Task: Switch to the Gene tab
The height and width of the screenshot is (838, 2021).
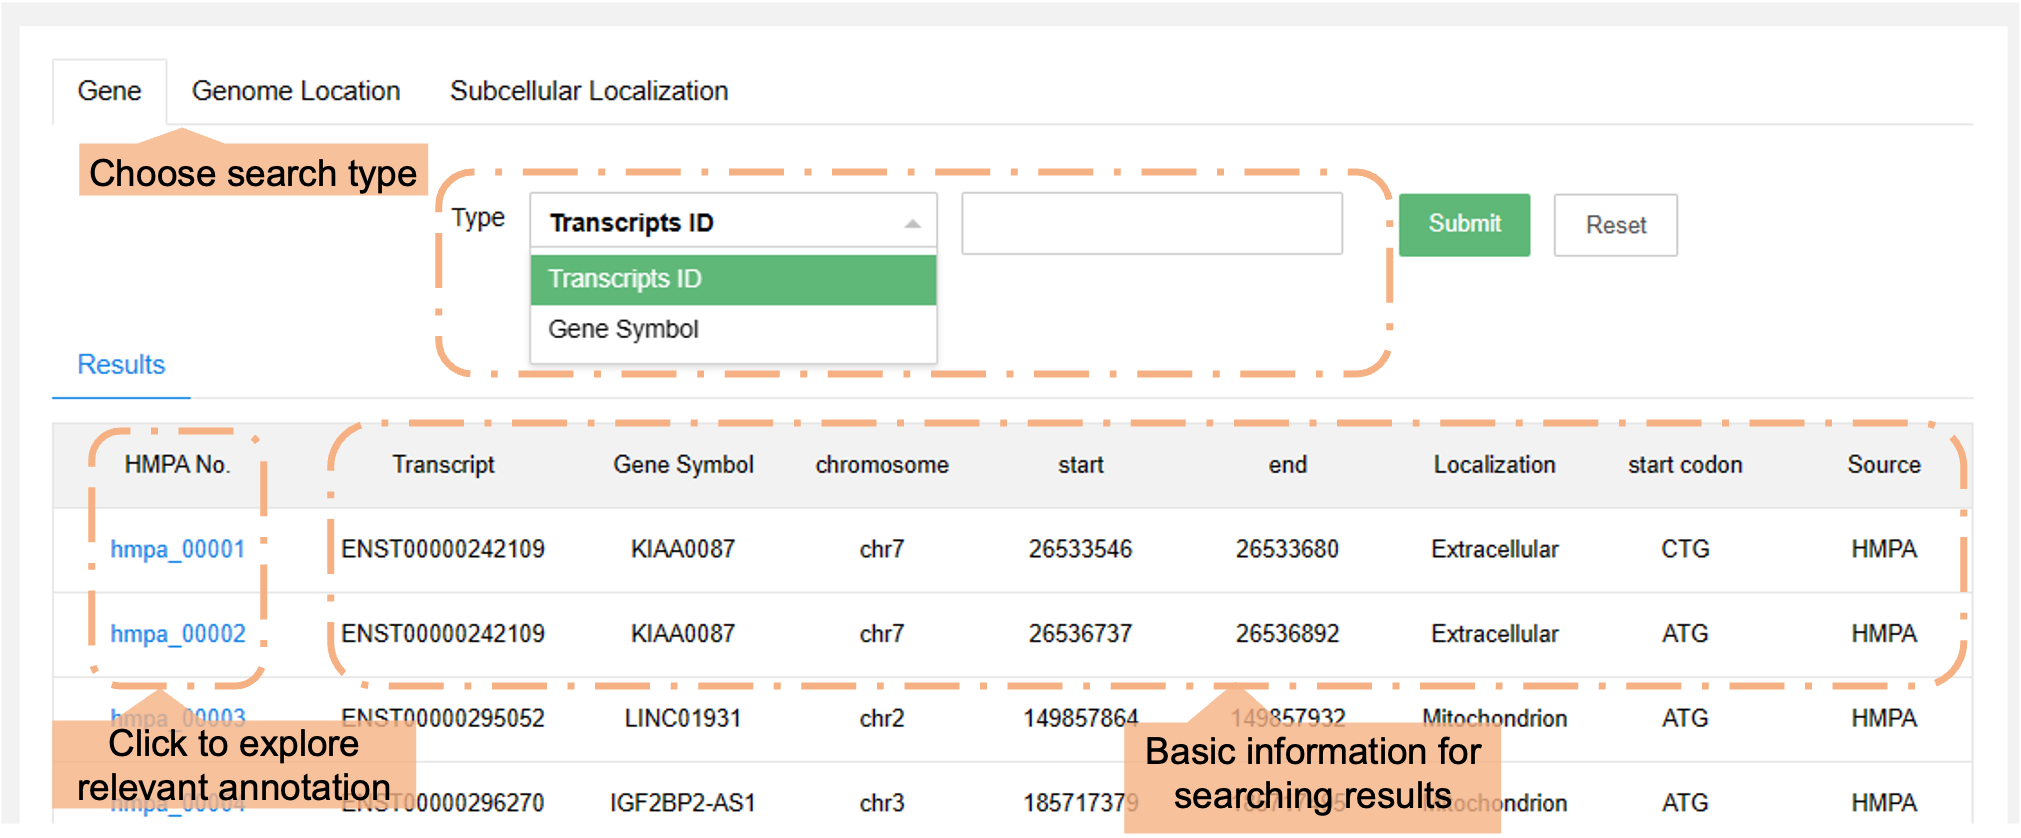Action: tap(109, 91)
